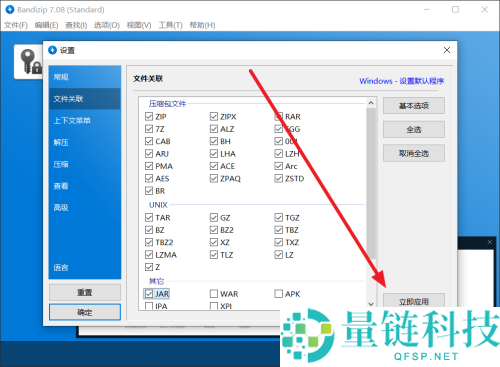
Task: Close the 设置 dialog
Action: [447, 50]
